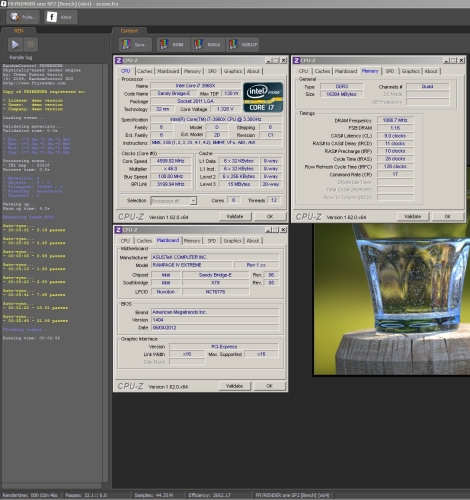Open About tab in the motherboard CPU-Z window
Image resolution: width=470 pixels, height=500 pixels.
click(253, 241)
